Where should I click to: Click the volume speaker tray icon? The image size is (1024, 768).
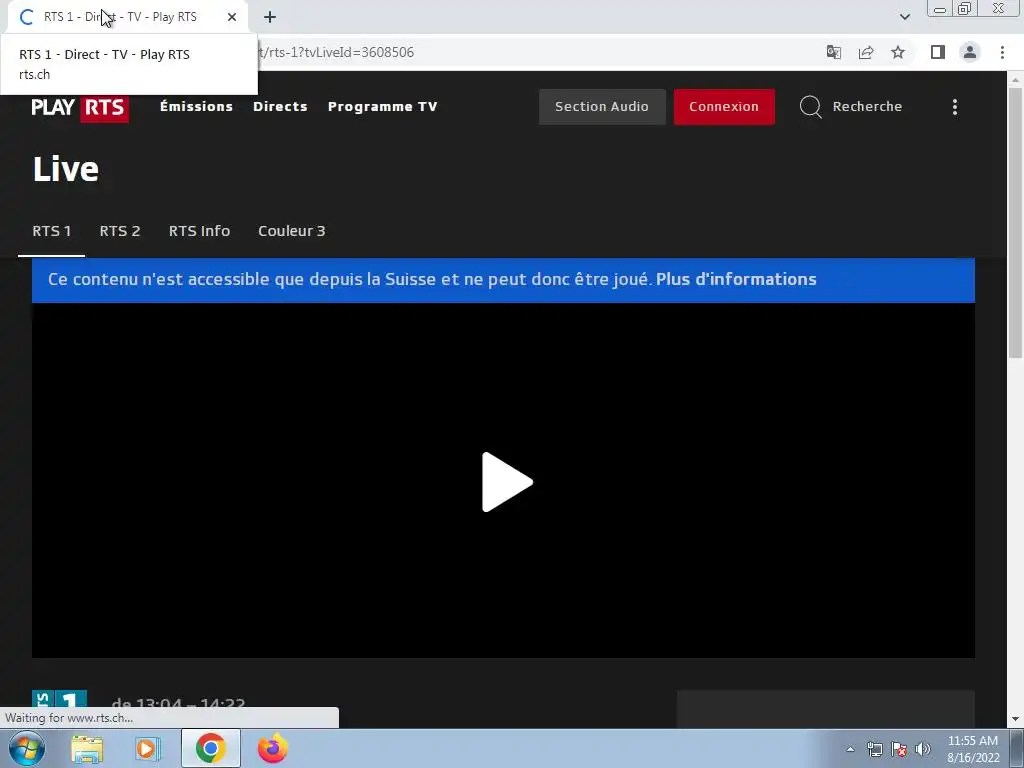(923, 749)
